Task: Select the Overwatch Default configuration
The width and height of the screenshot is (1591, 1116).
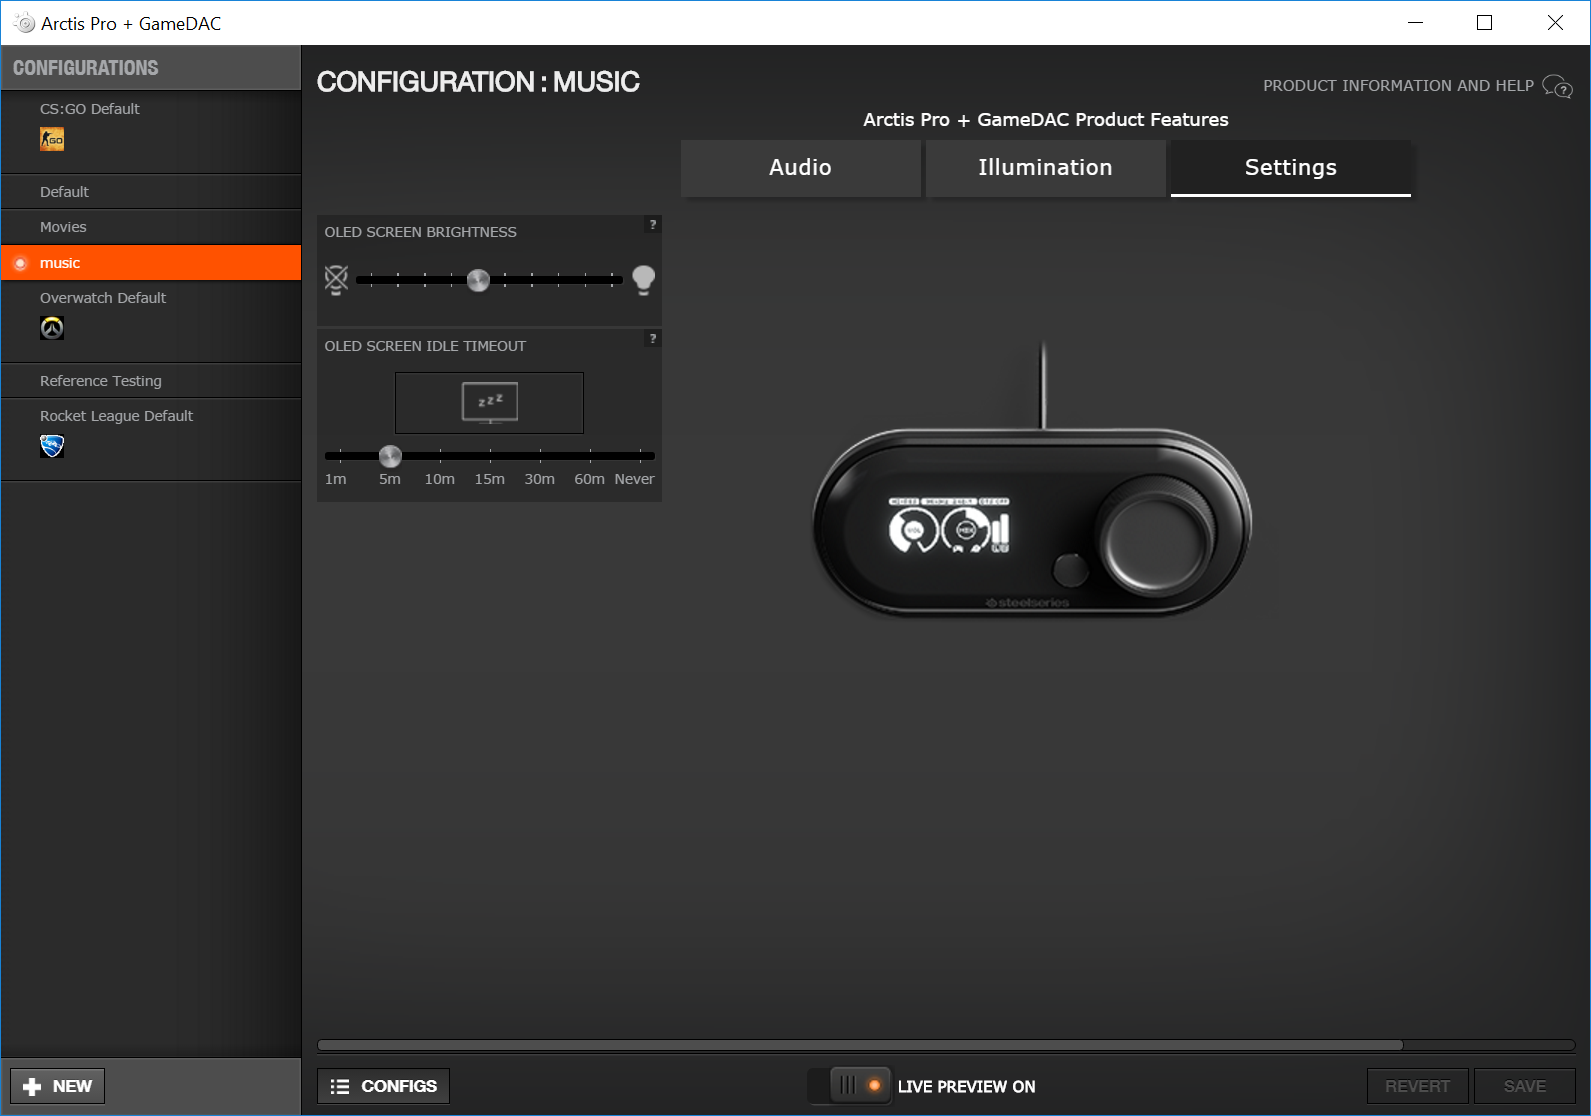Action: click(151, 321)
